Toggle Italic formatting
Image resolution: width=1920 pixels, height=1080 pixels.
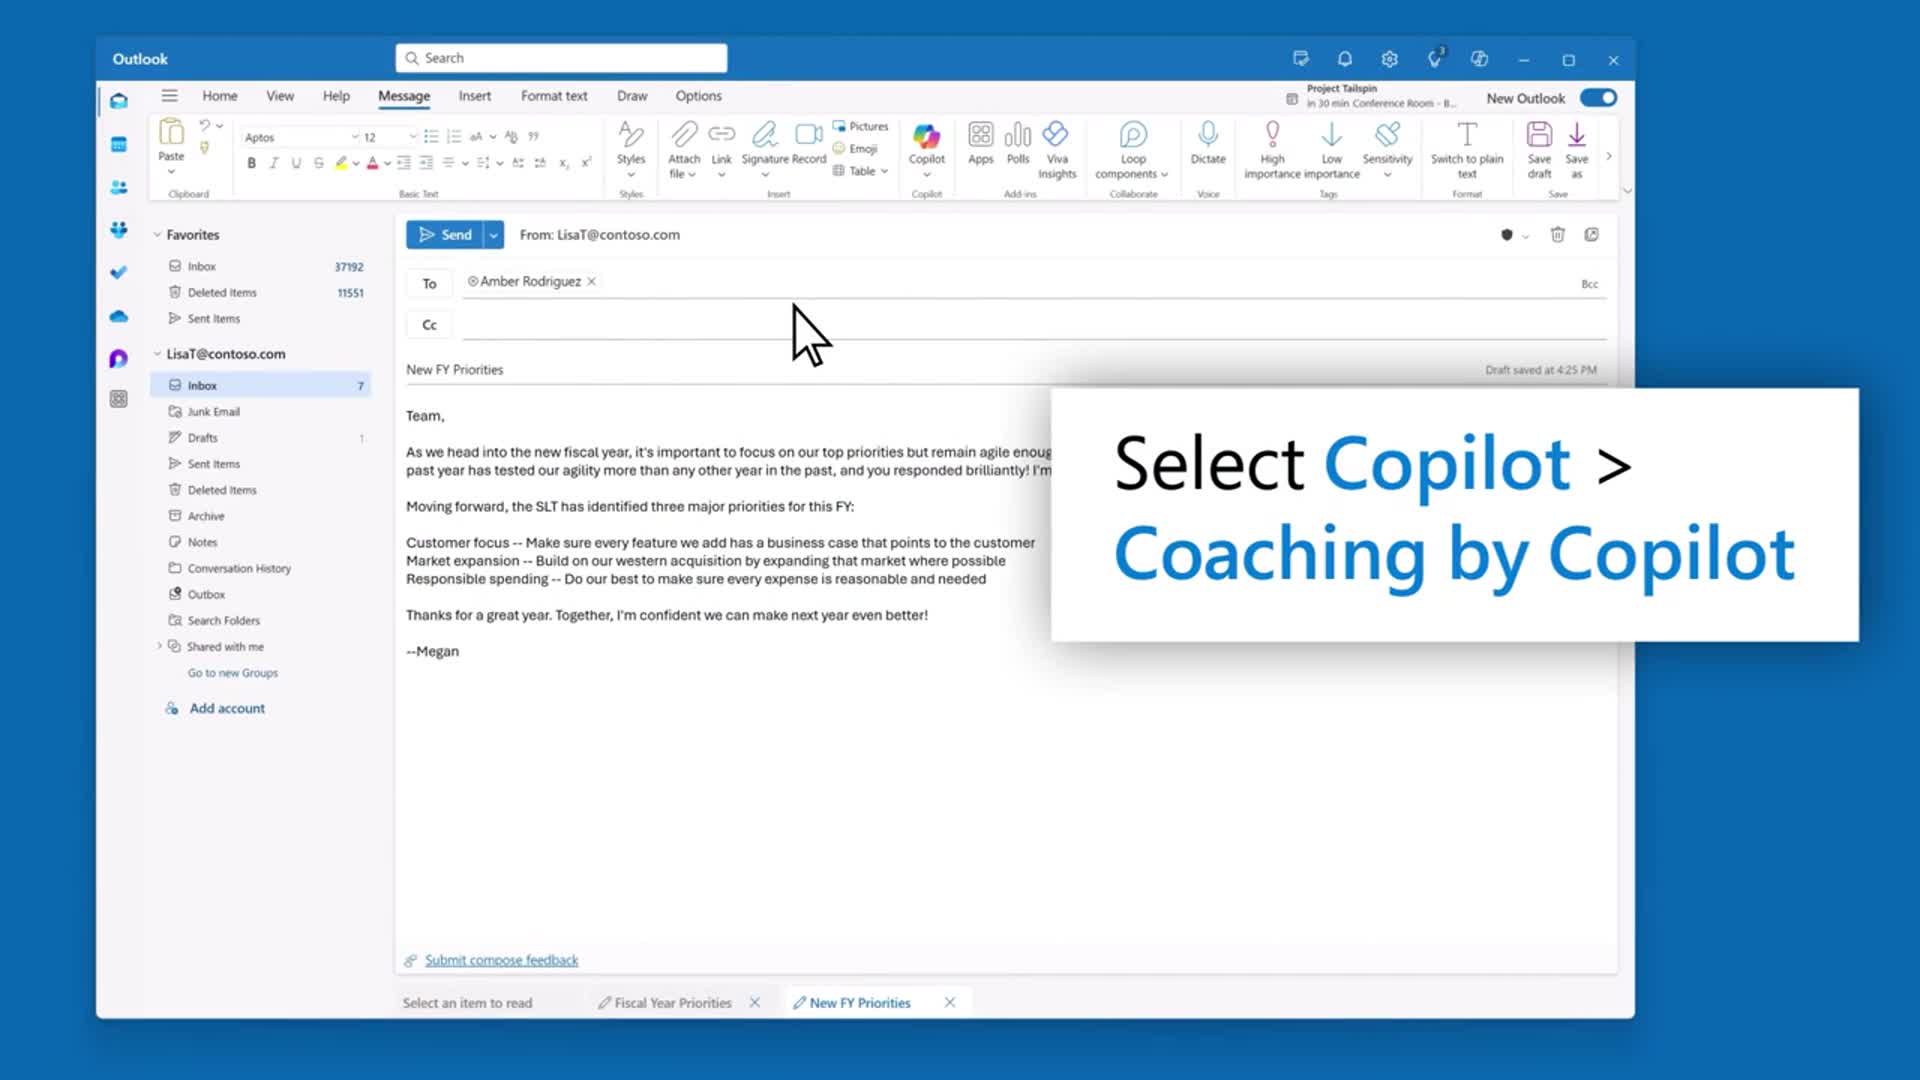273,163
